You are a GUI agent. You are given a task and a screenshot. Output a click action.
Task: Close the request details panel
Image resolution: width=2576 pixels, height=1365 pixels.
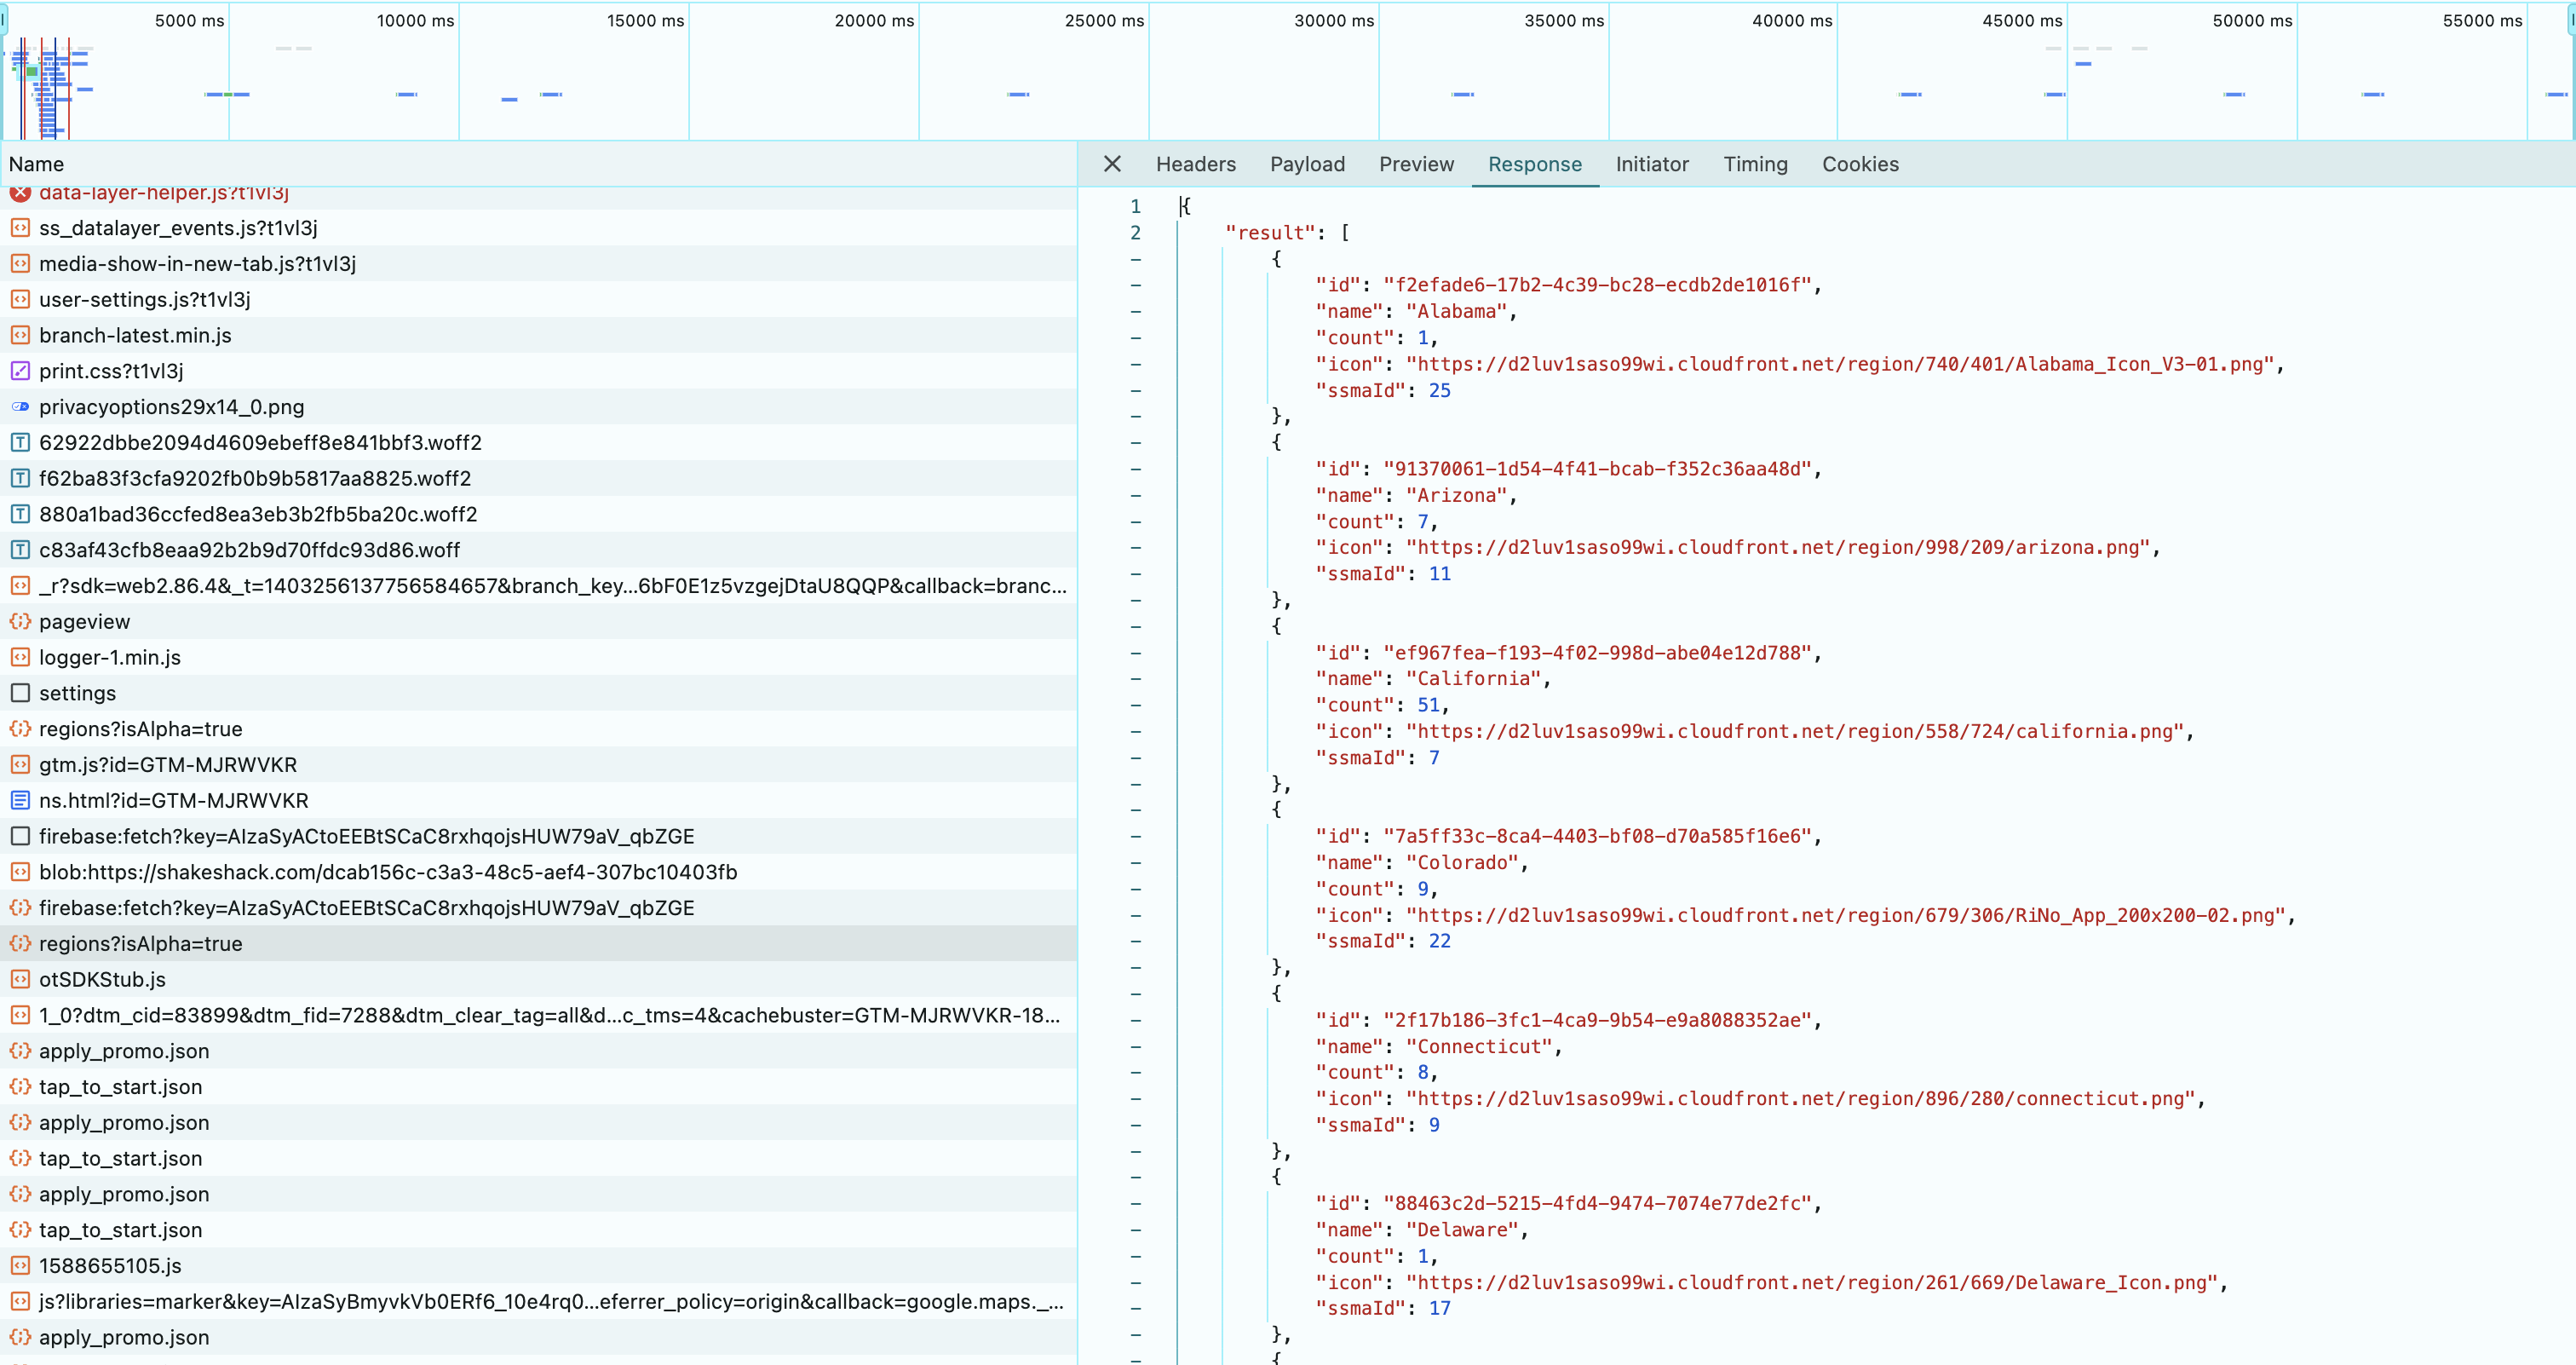pos(1112,164)
